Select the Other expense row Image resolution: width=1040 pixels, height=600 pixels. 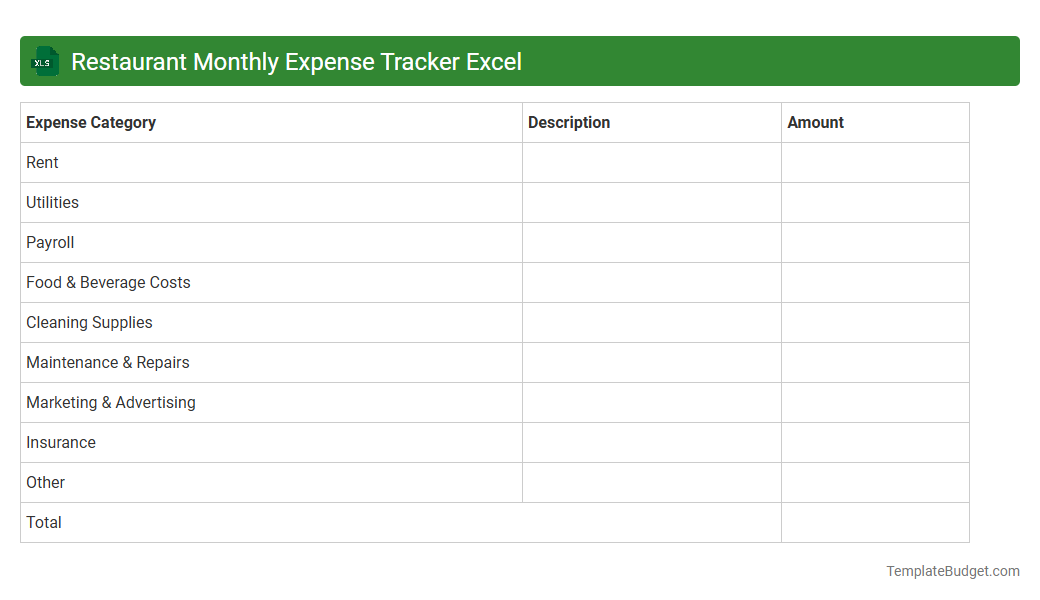[45, 482]
